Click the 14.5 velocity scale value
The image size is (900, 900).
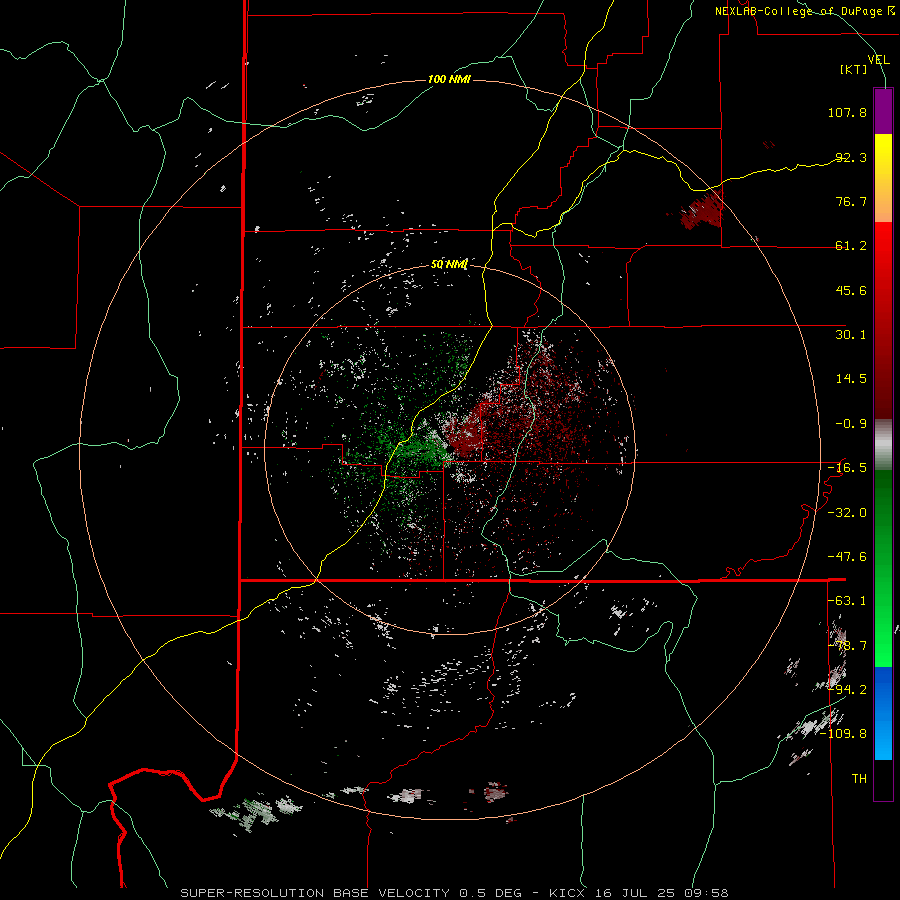(851, 379)
